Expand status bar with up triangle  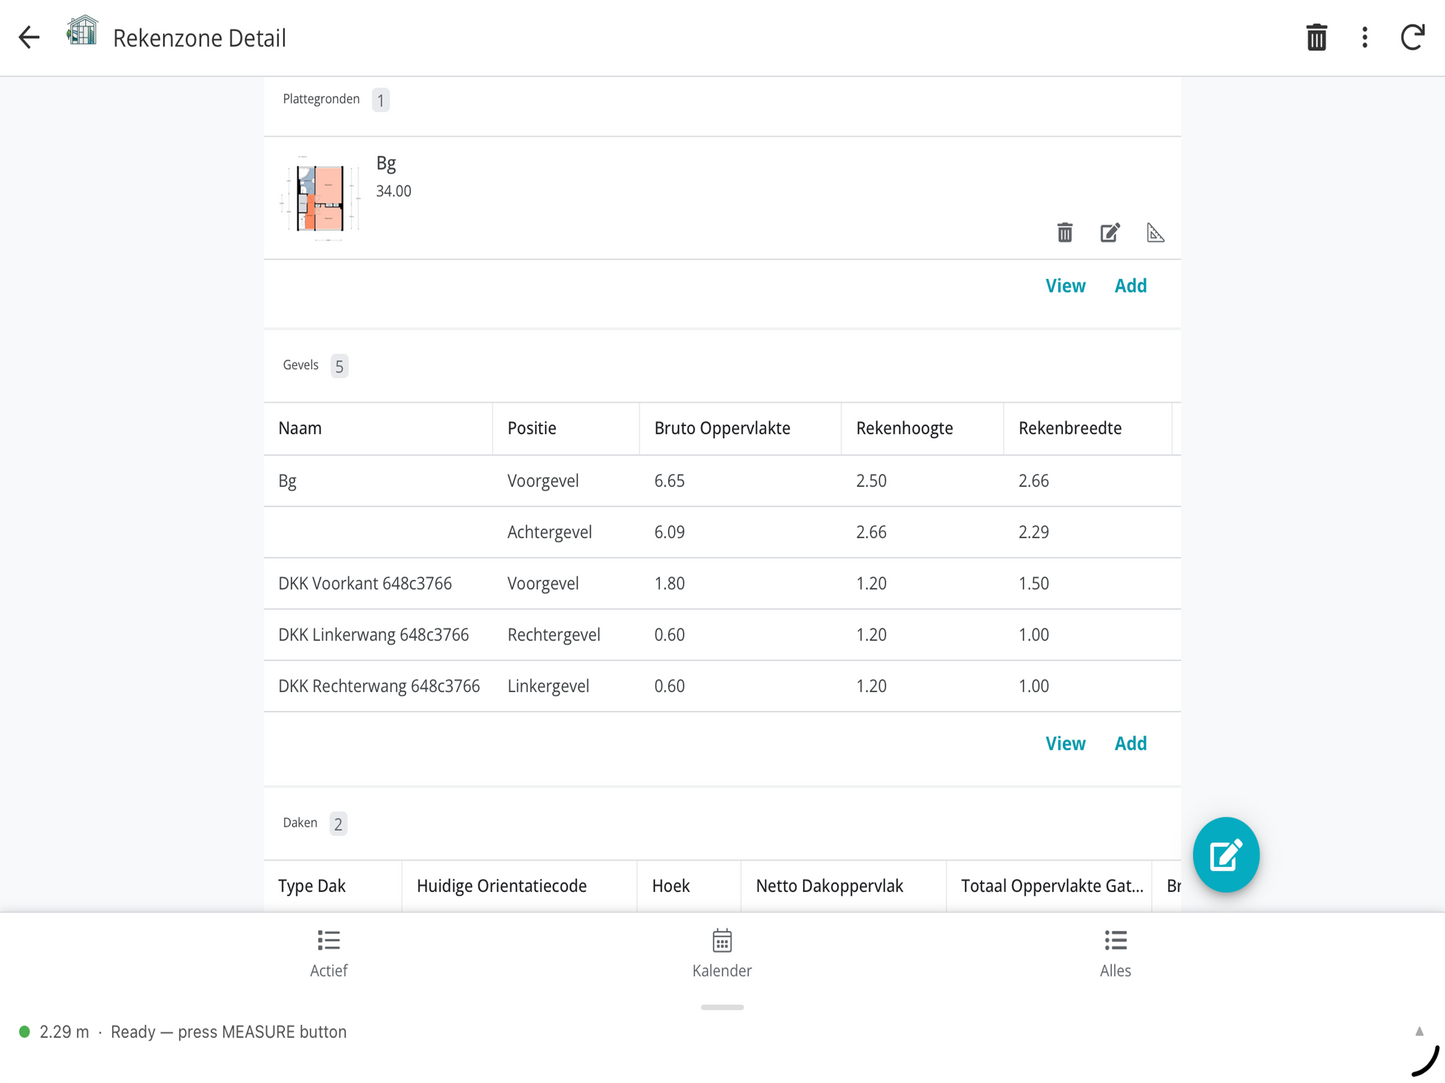point(1419,1031)
